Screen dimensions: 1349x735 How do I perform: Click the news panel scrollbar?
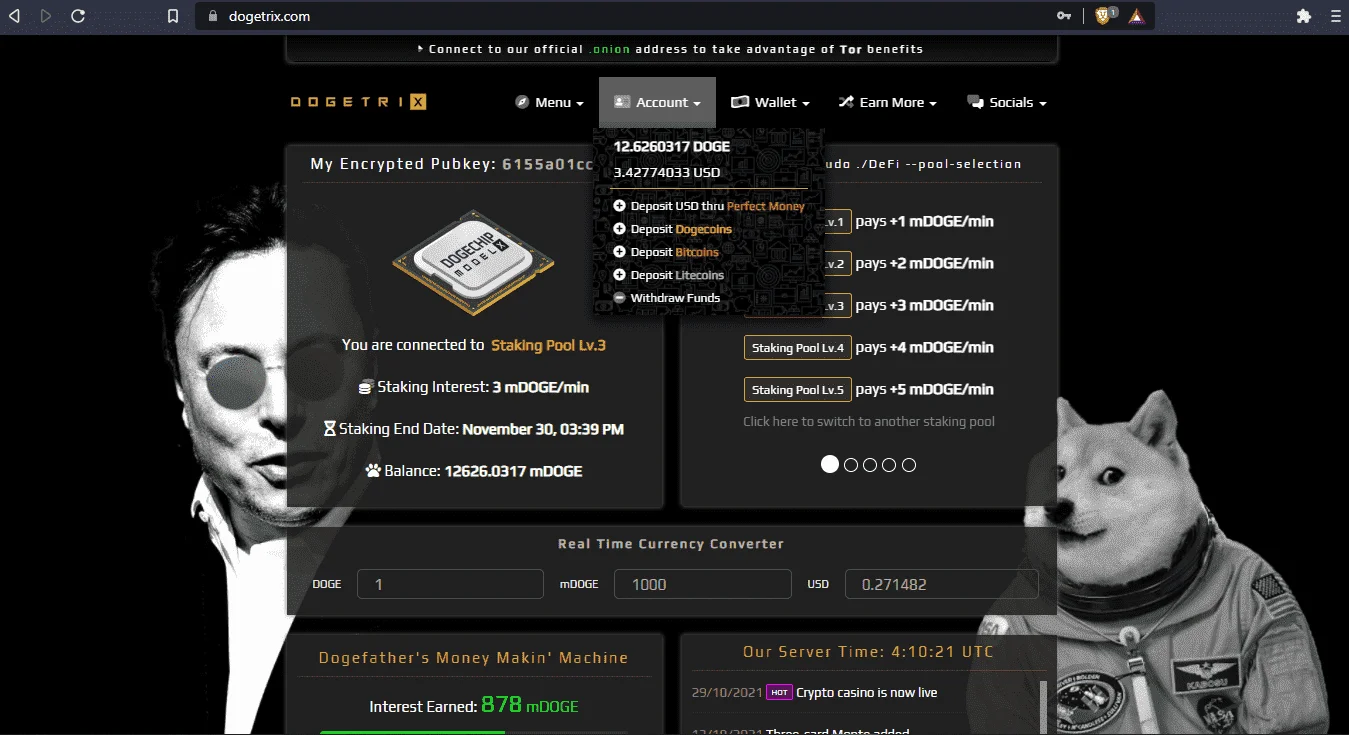(x=1041, y=708)
